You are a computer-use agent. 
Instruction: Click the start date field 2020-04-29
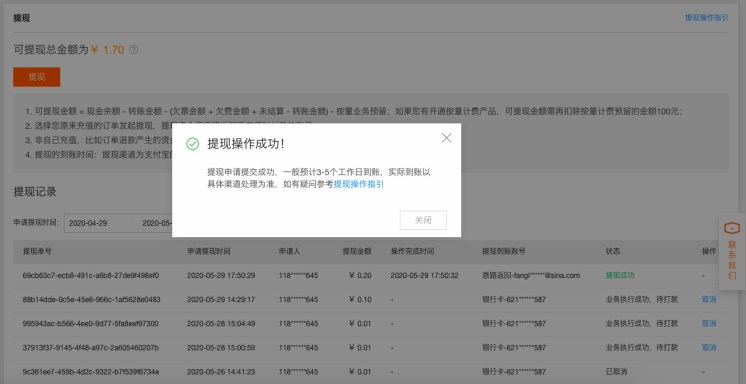[x=88, y=223]
